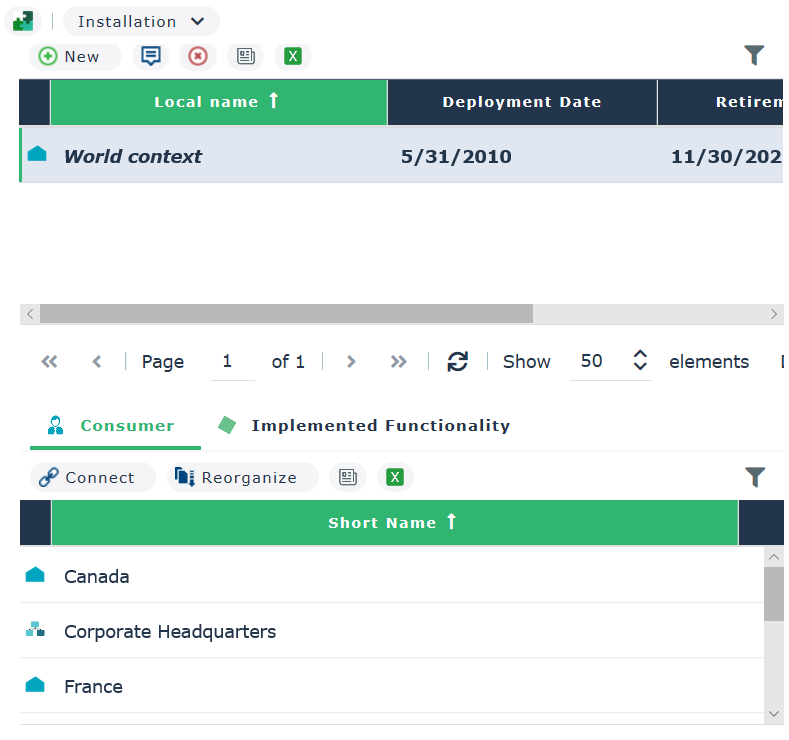Image resolution: width=789 pixels, height=740 pixels.
Task: Open the filter for the Installation list
Action: click(754, 56)
